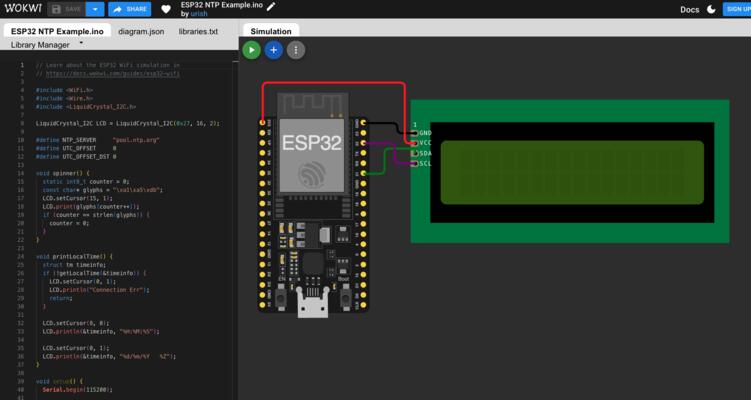
Task: Click the SIGN UP button
Action: click(737, 9)
